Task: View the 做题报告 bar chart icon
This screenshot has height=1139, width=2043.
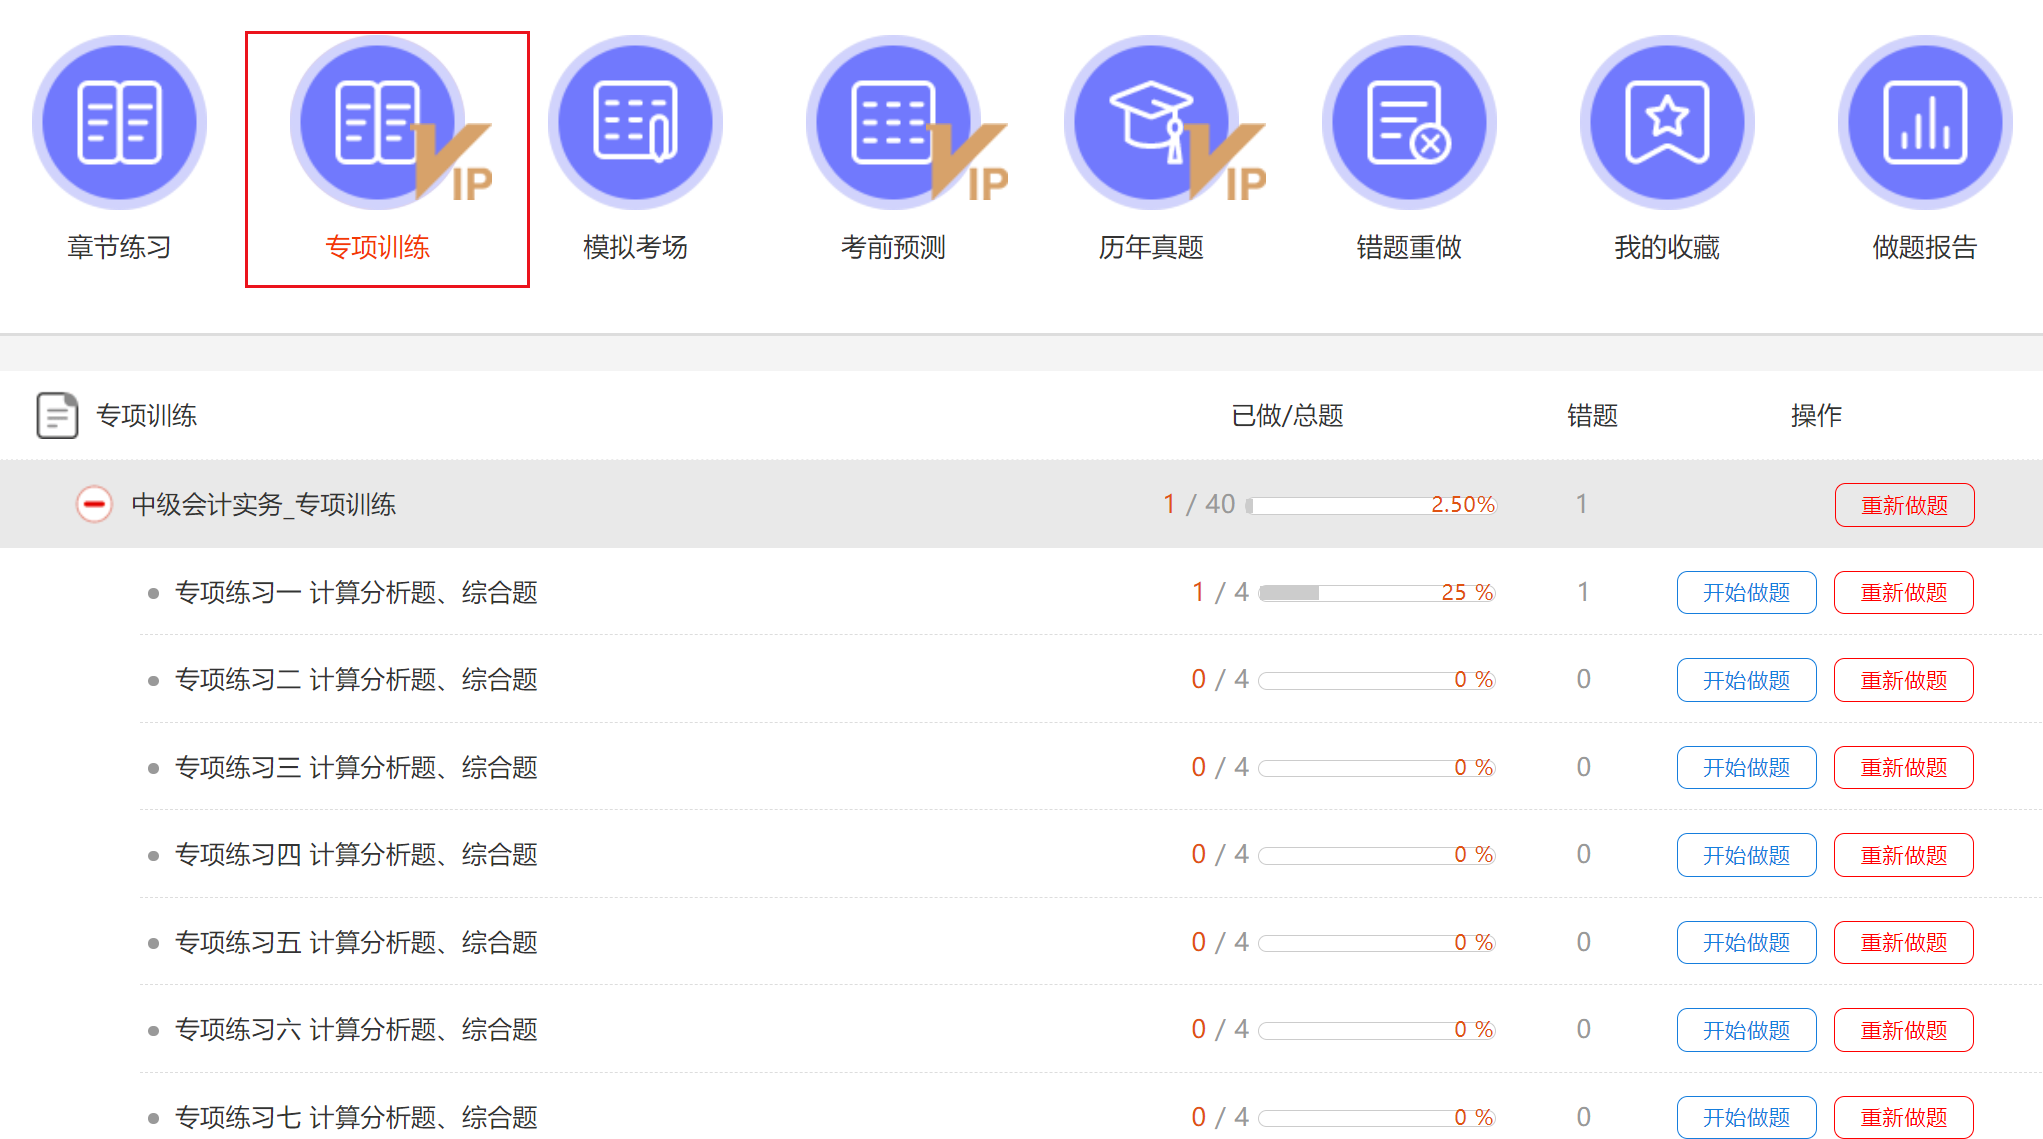Action: (1925, 123)
